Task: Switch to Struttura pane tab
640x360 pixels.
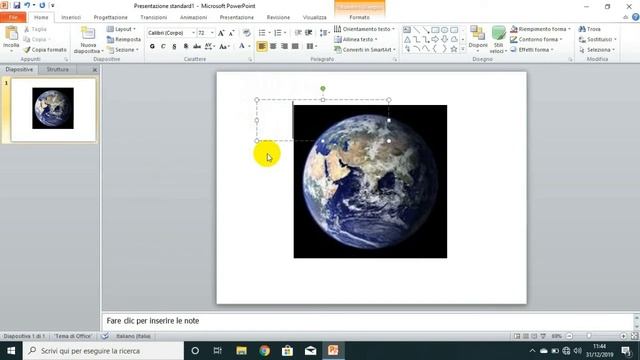Action: click(58, 69)
